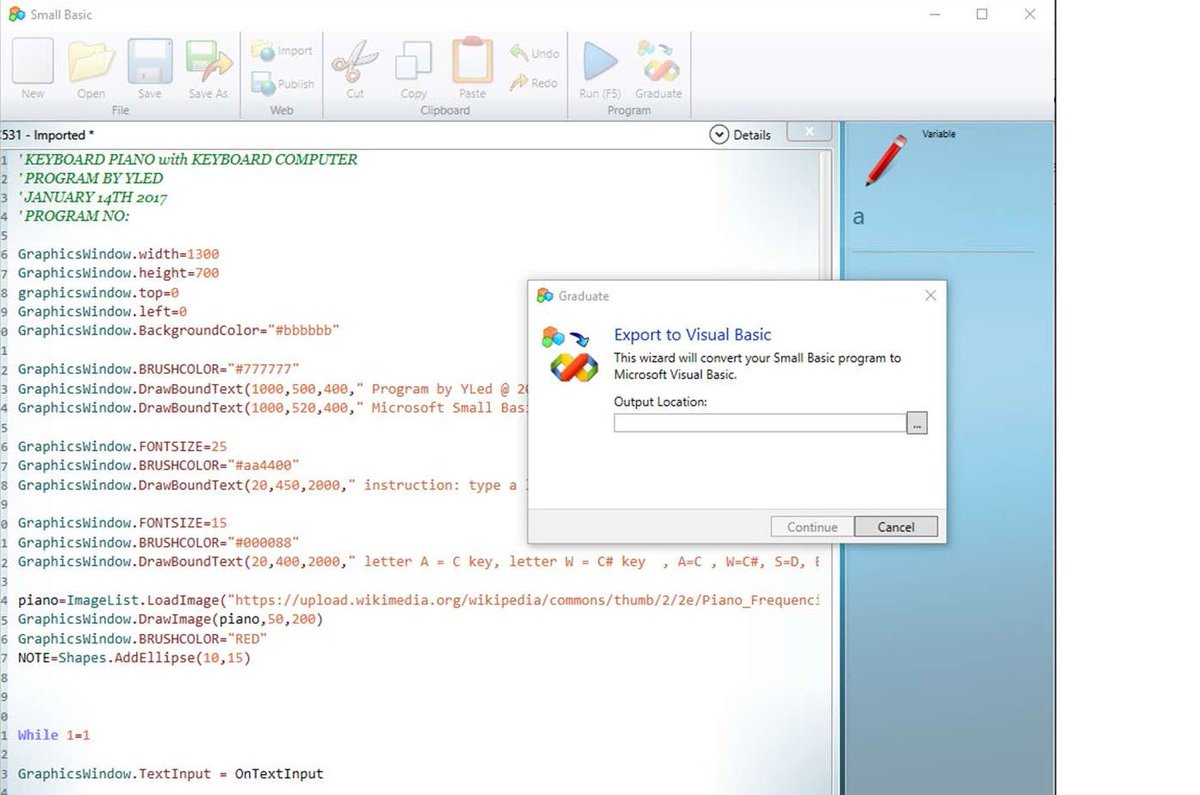Click the GraphicsWindow.FONTSIZE=25 code line

tap(122, 446)
